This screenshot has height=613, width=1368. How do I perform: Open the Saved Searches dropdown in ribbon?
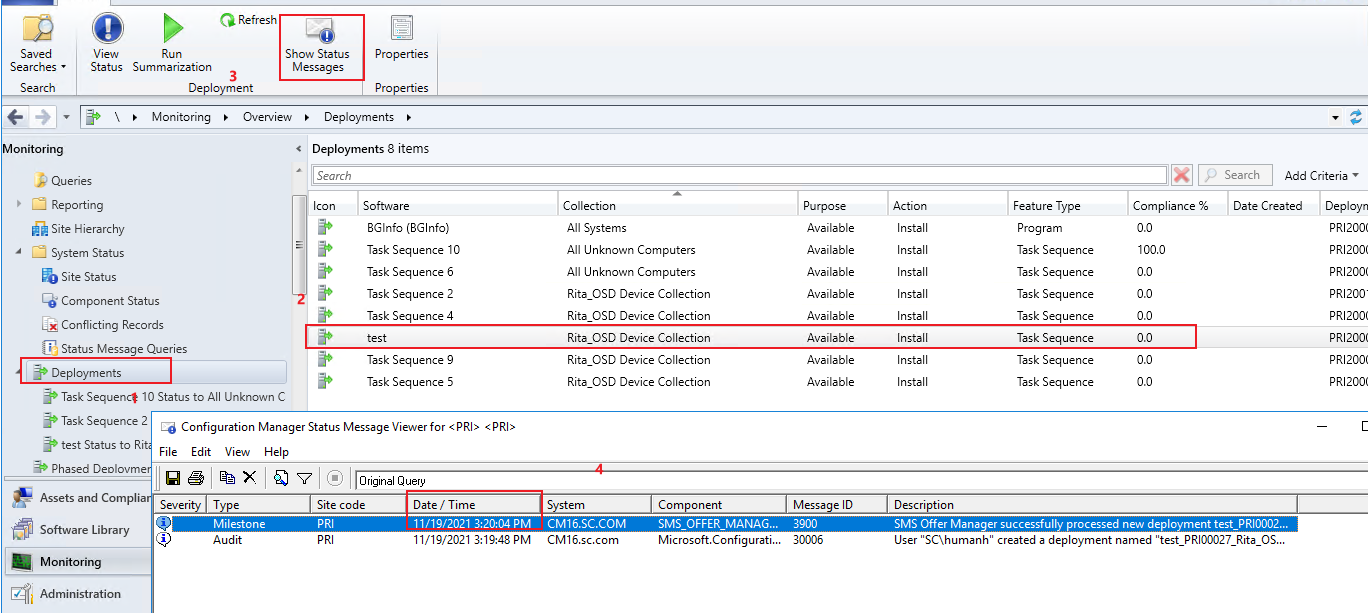[38, 43]
